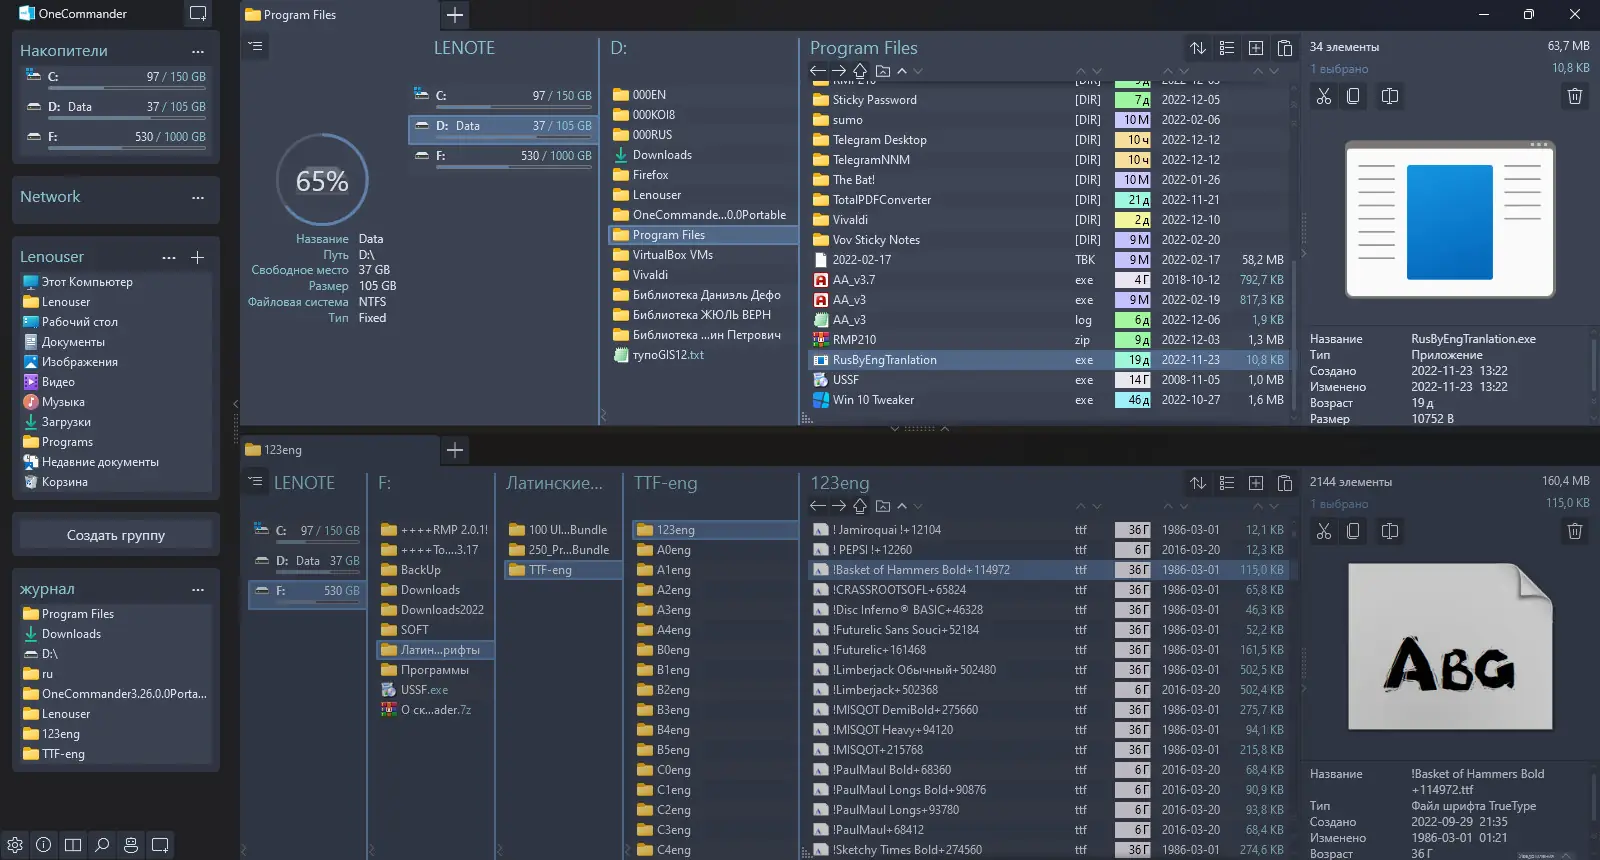Copy the selected file in the upper preview panel
This screenshot has width=1600, height=860.
click(x=1353, y=96)
